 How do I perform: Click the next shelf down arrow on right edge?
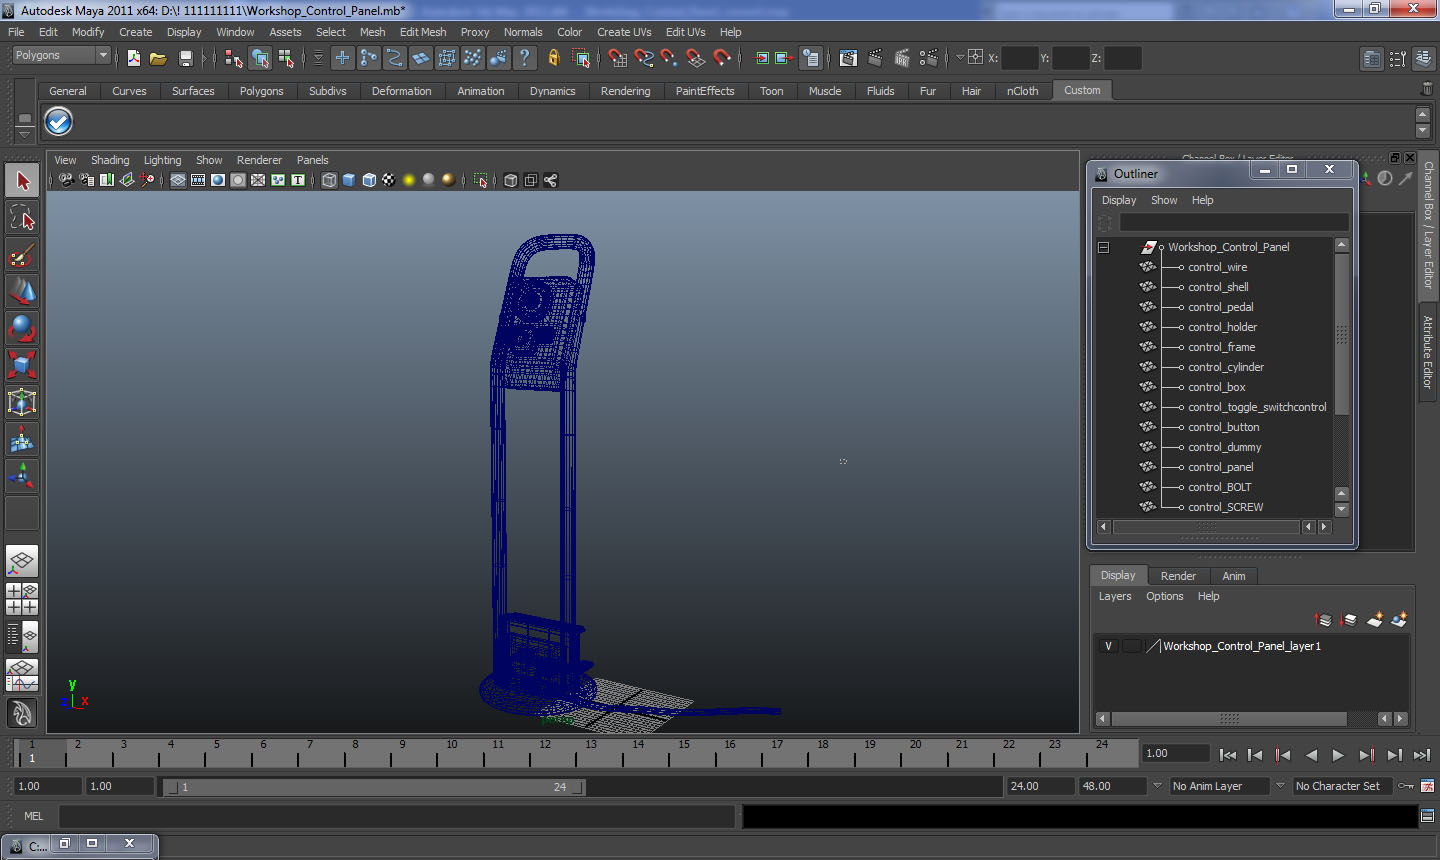(x=1423, y=132)
